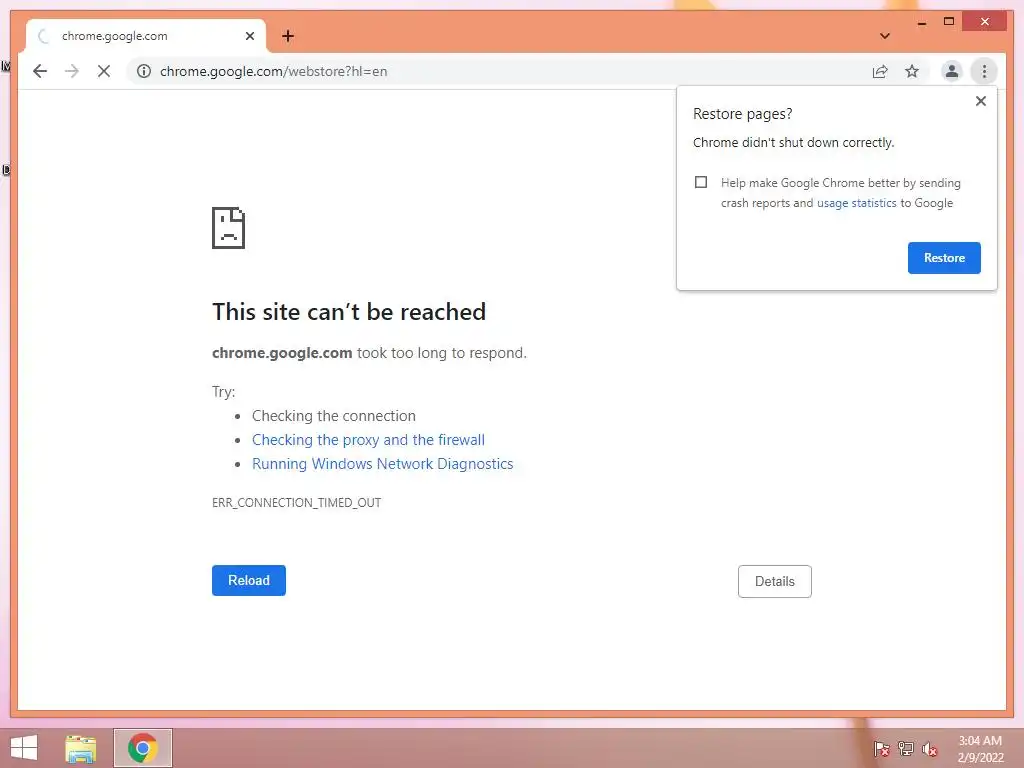Go back with the back arrow
Image resolution: width=1024 pixels, height=768 pixels.
[x=40, y=71]
